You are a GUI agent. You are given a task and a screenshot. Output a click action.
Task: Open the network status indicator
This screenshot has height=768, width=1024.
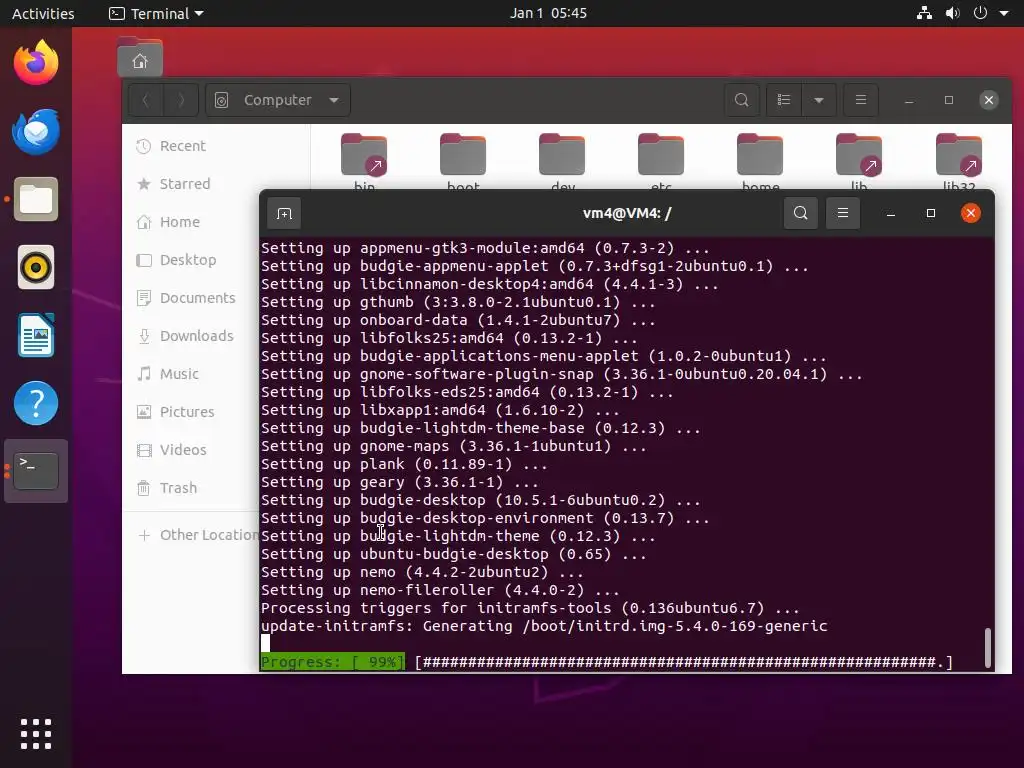click(924, 13)
